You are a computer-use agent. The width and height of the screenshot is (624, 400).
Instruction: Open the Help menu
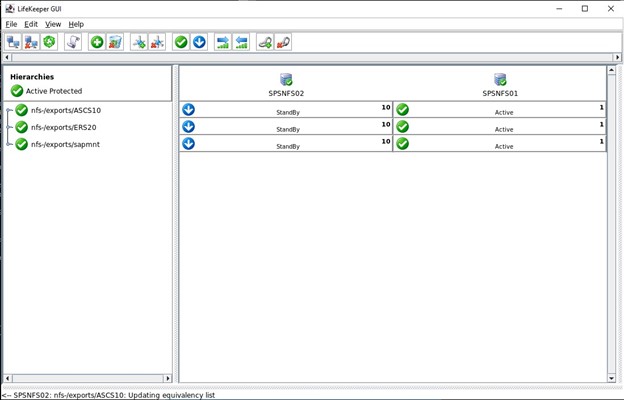pyautogui.click(x=76, y=24)
